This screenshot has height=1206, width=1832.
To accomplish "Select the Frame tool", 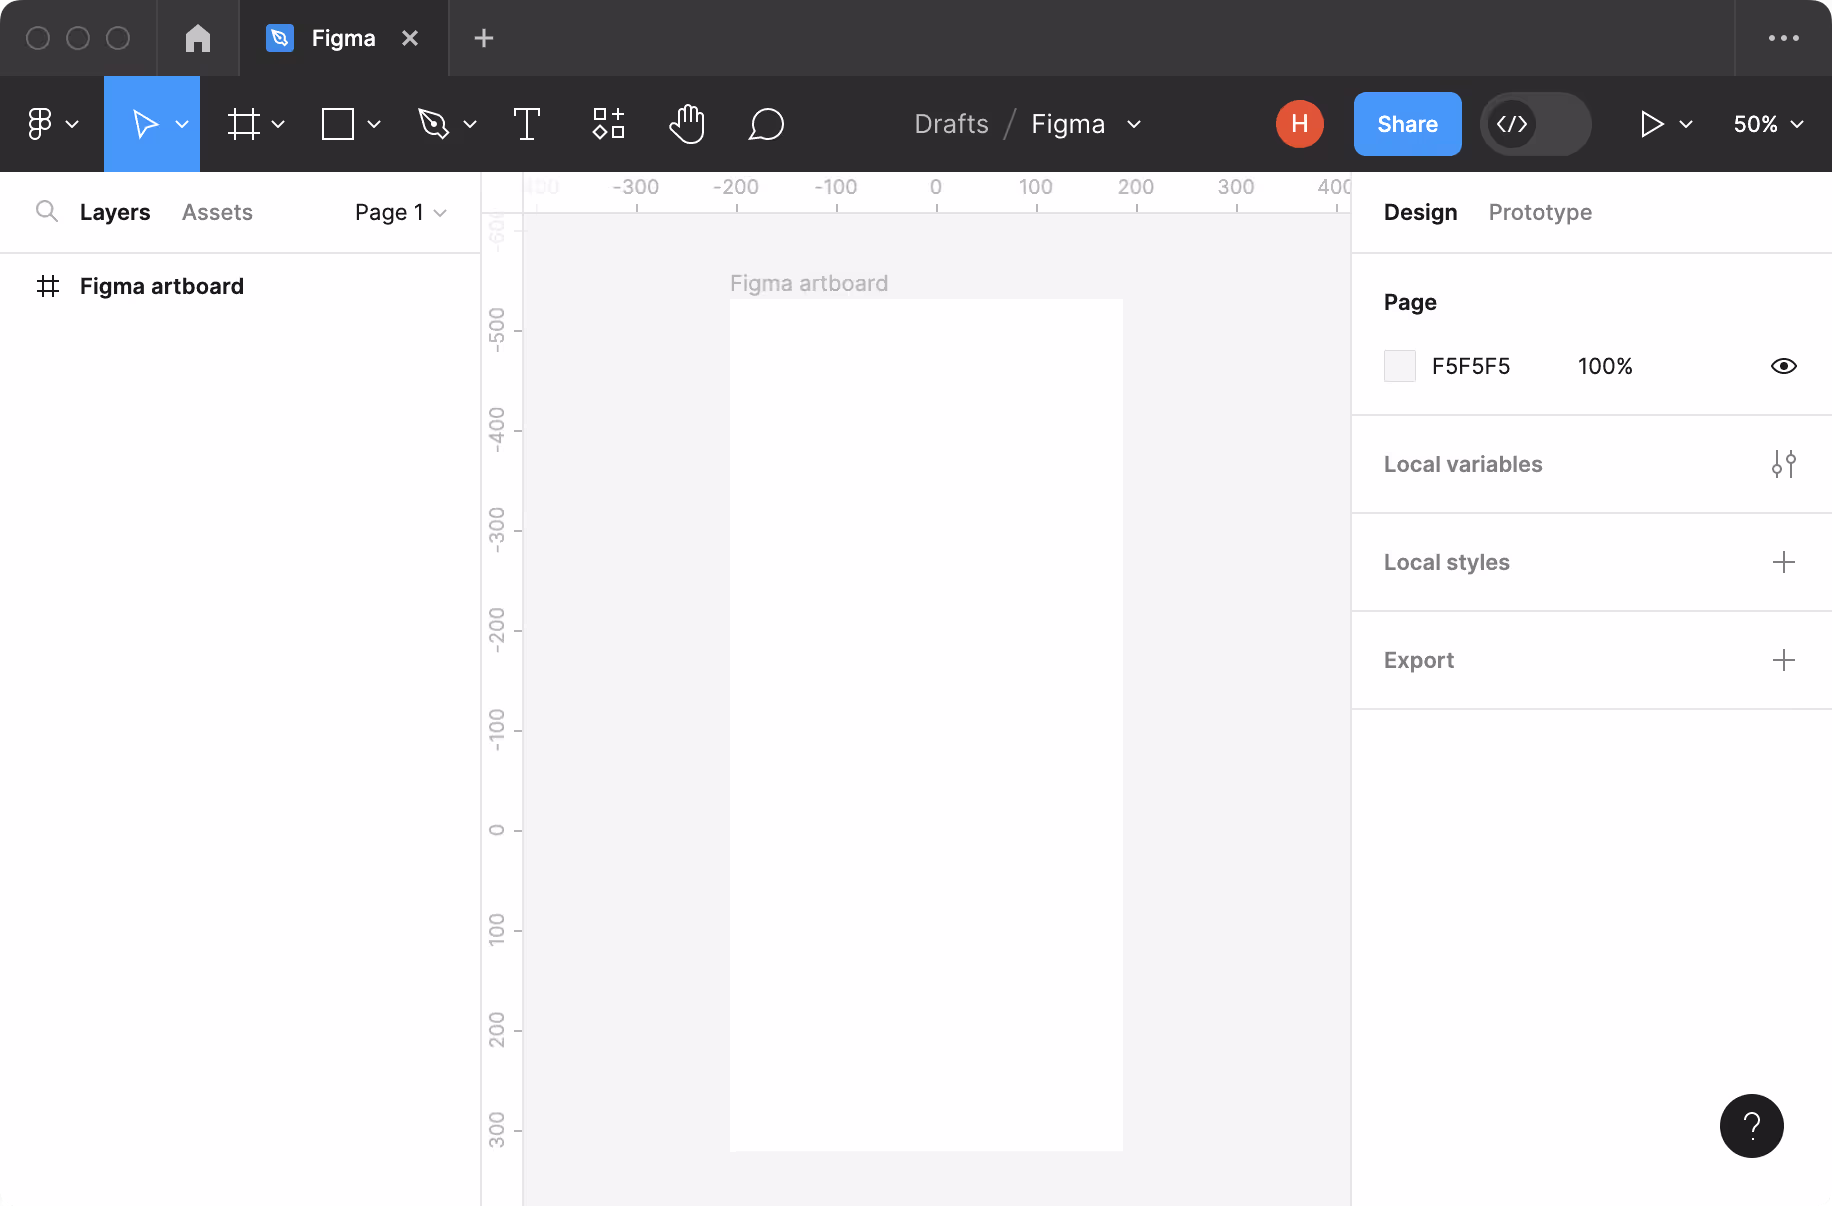I will 243,124.
